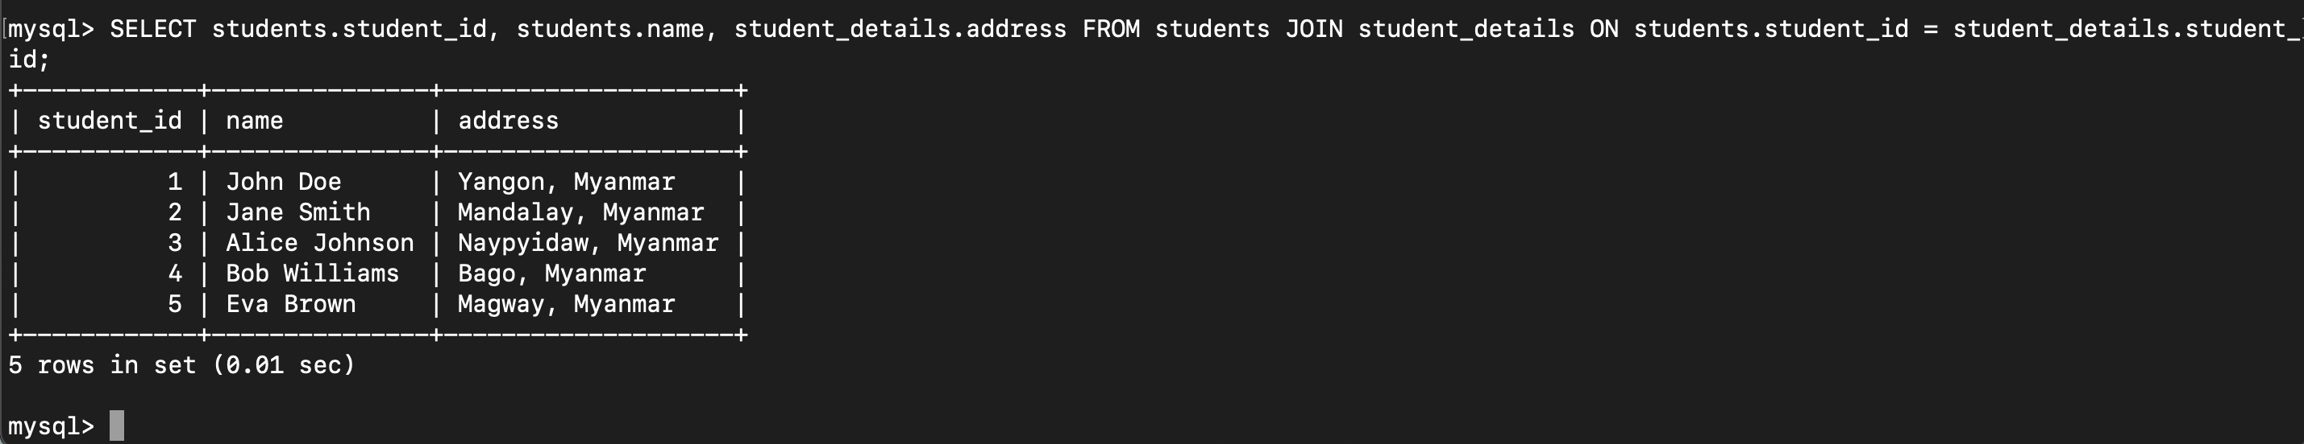Click on "Jane Smith" in the results
Screen dimensions: 2304x444
[x=298, y=213]
